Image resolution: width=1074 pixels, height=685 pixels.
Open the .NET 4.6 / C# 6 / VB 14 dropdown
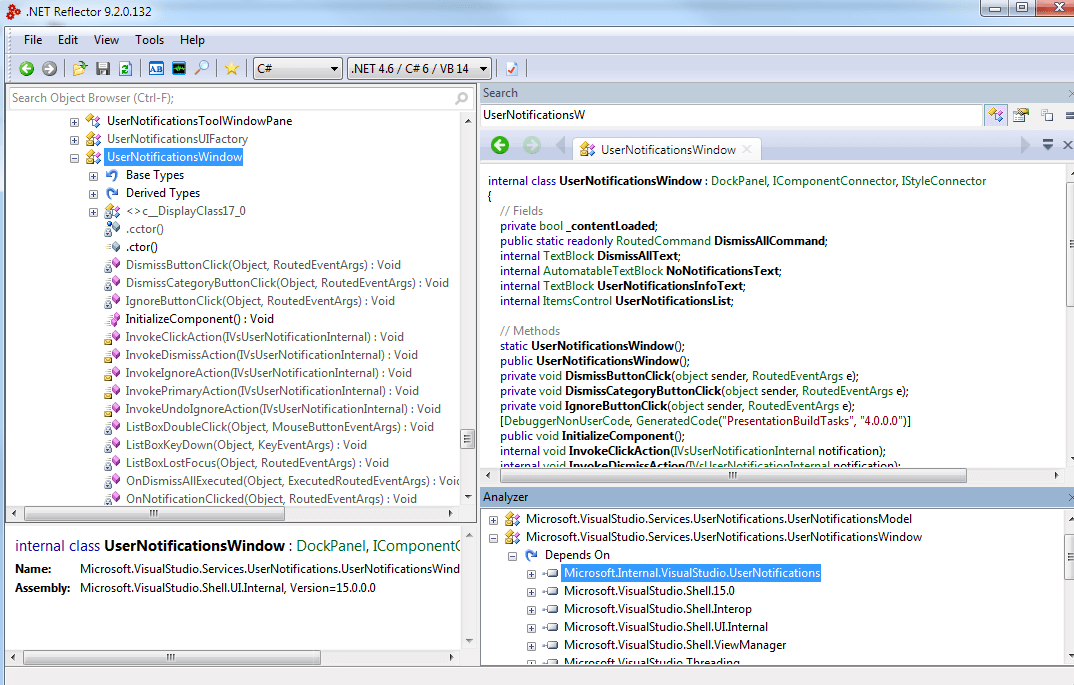[x=420, y=68]
